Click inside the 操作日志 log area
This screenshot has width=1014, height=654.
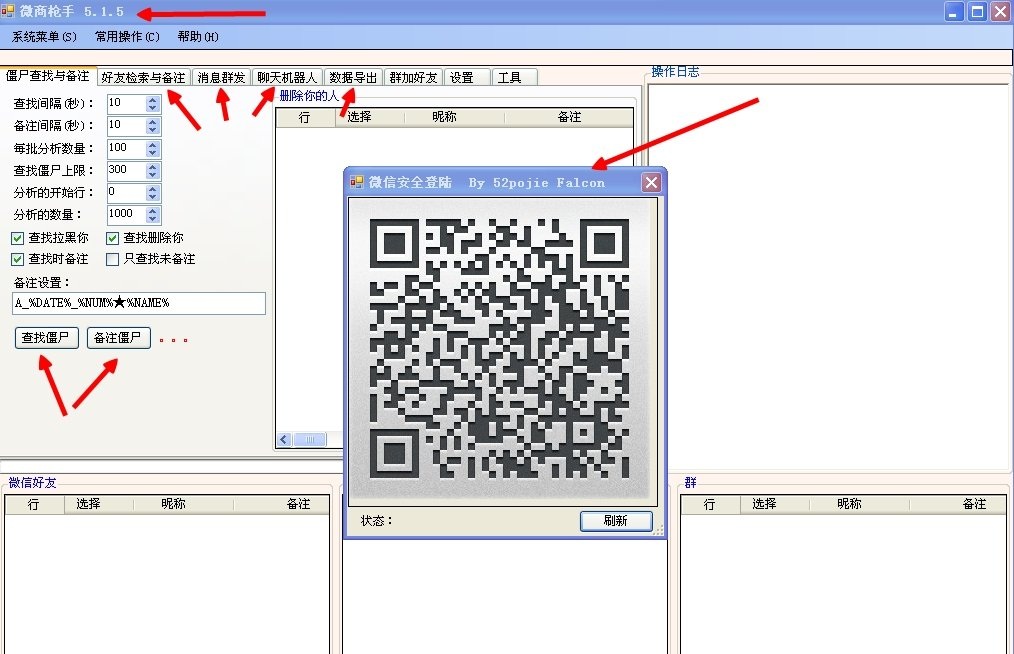pyautogui.click(x=828, y=276)
